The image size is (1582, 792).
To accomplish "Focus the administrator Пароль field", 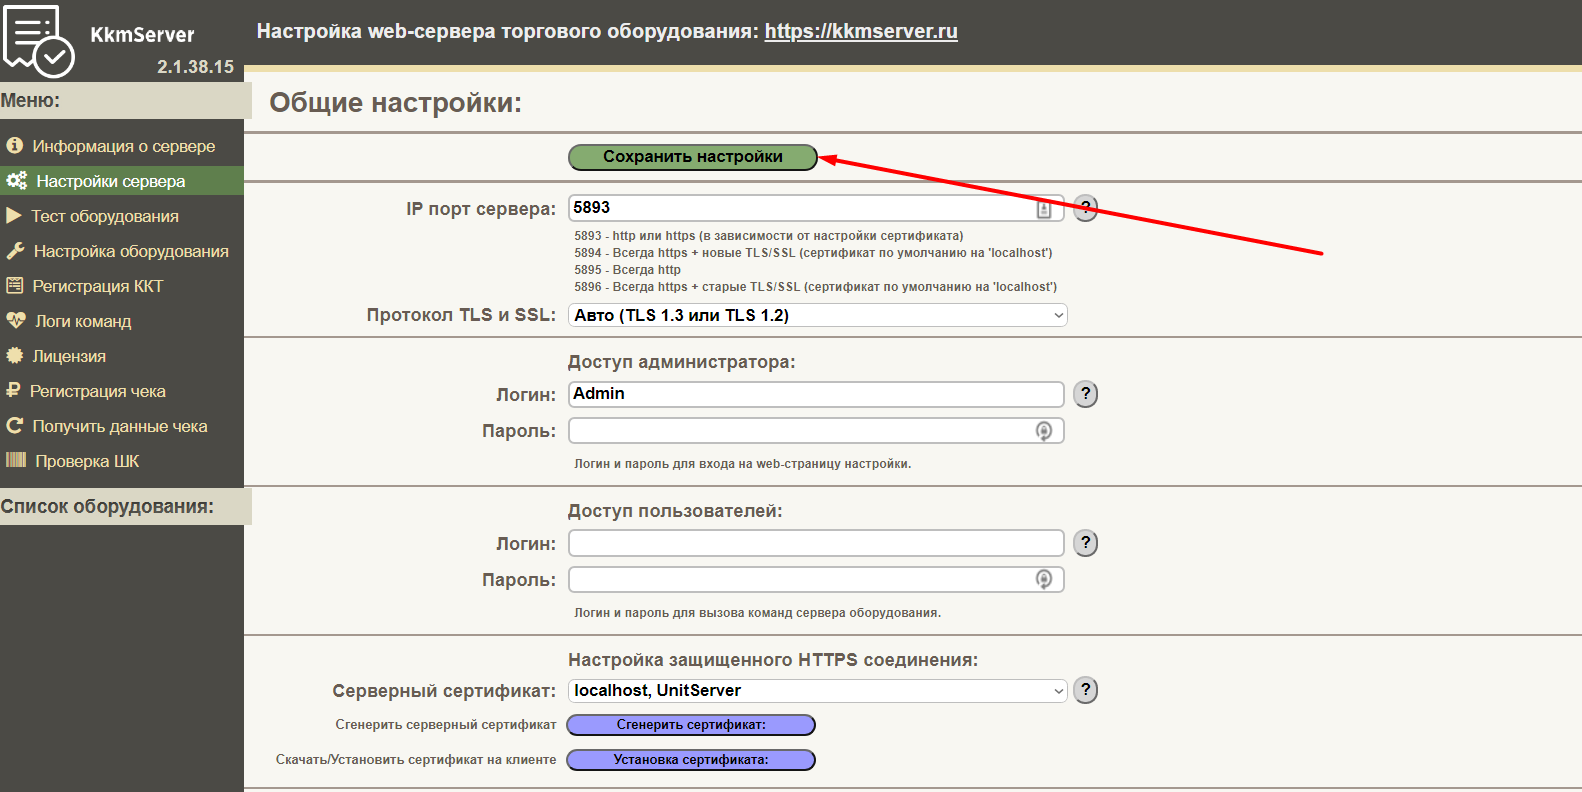I will [816, 431].
